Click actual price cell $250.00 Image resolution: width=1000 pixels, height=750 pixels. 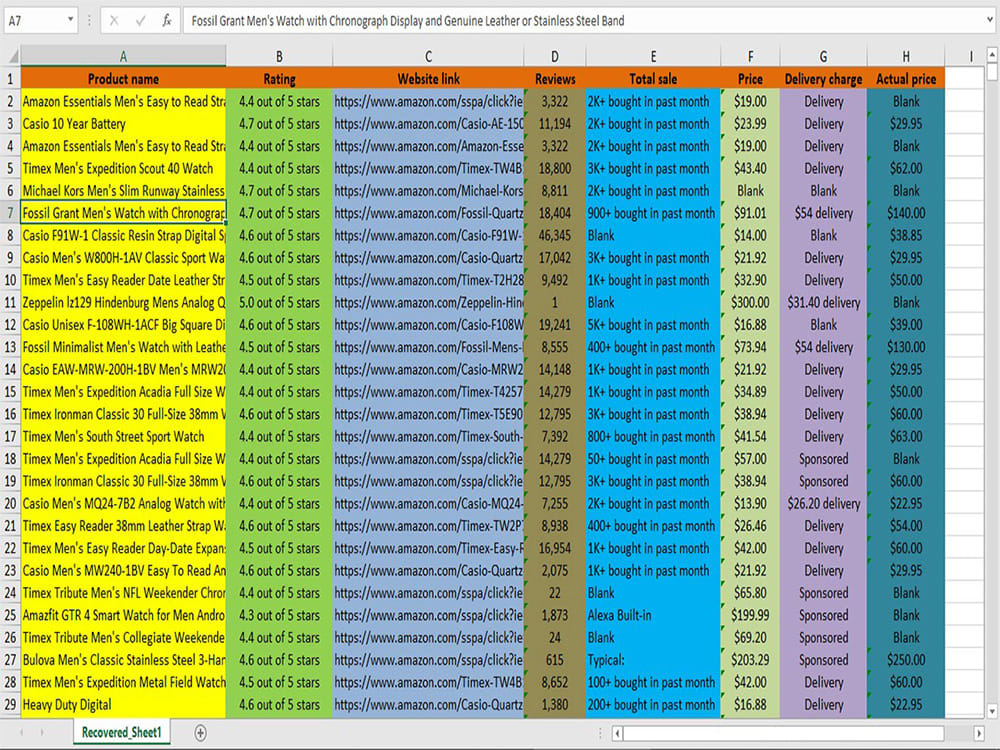[906, 660]
